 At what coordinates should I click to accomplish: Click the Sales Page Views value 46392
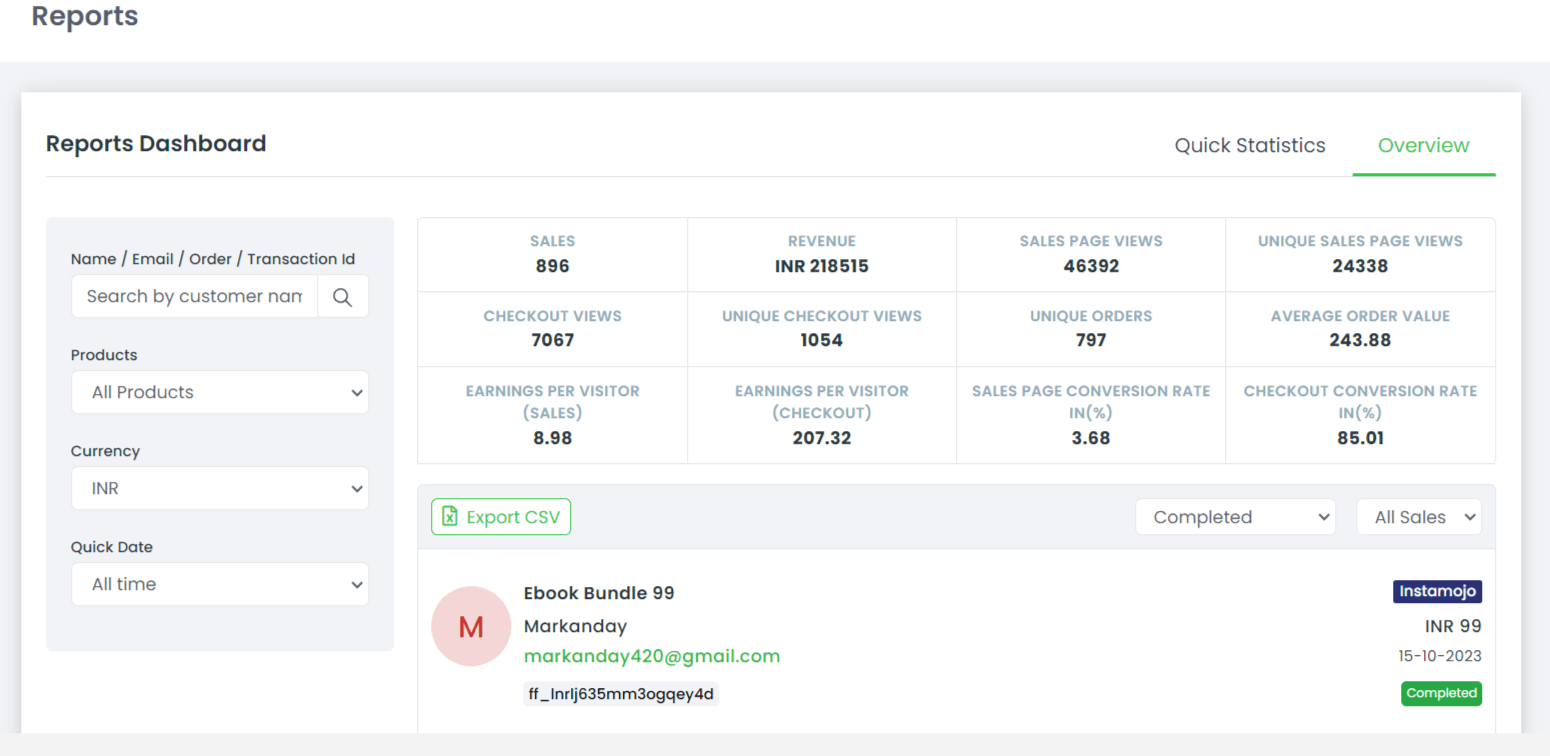(1091, 266)
